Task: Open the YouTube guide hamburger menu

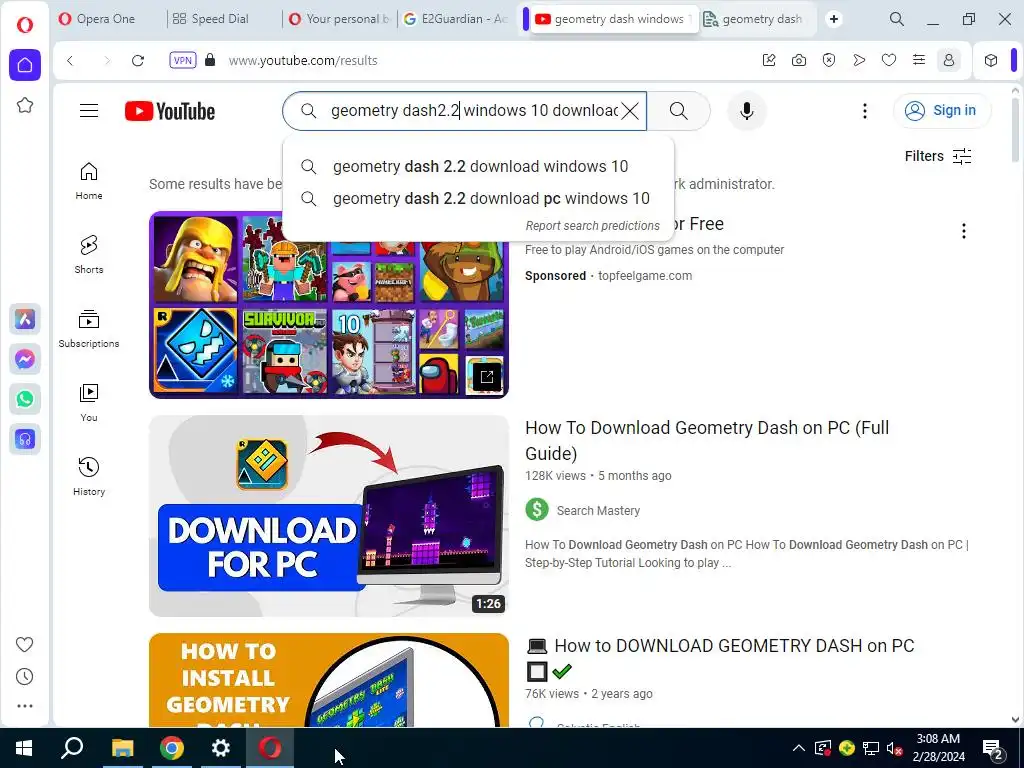Action: (89, 111)
